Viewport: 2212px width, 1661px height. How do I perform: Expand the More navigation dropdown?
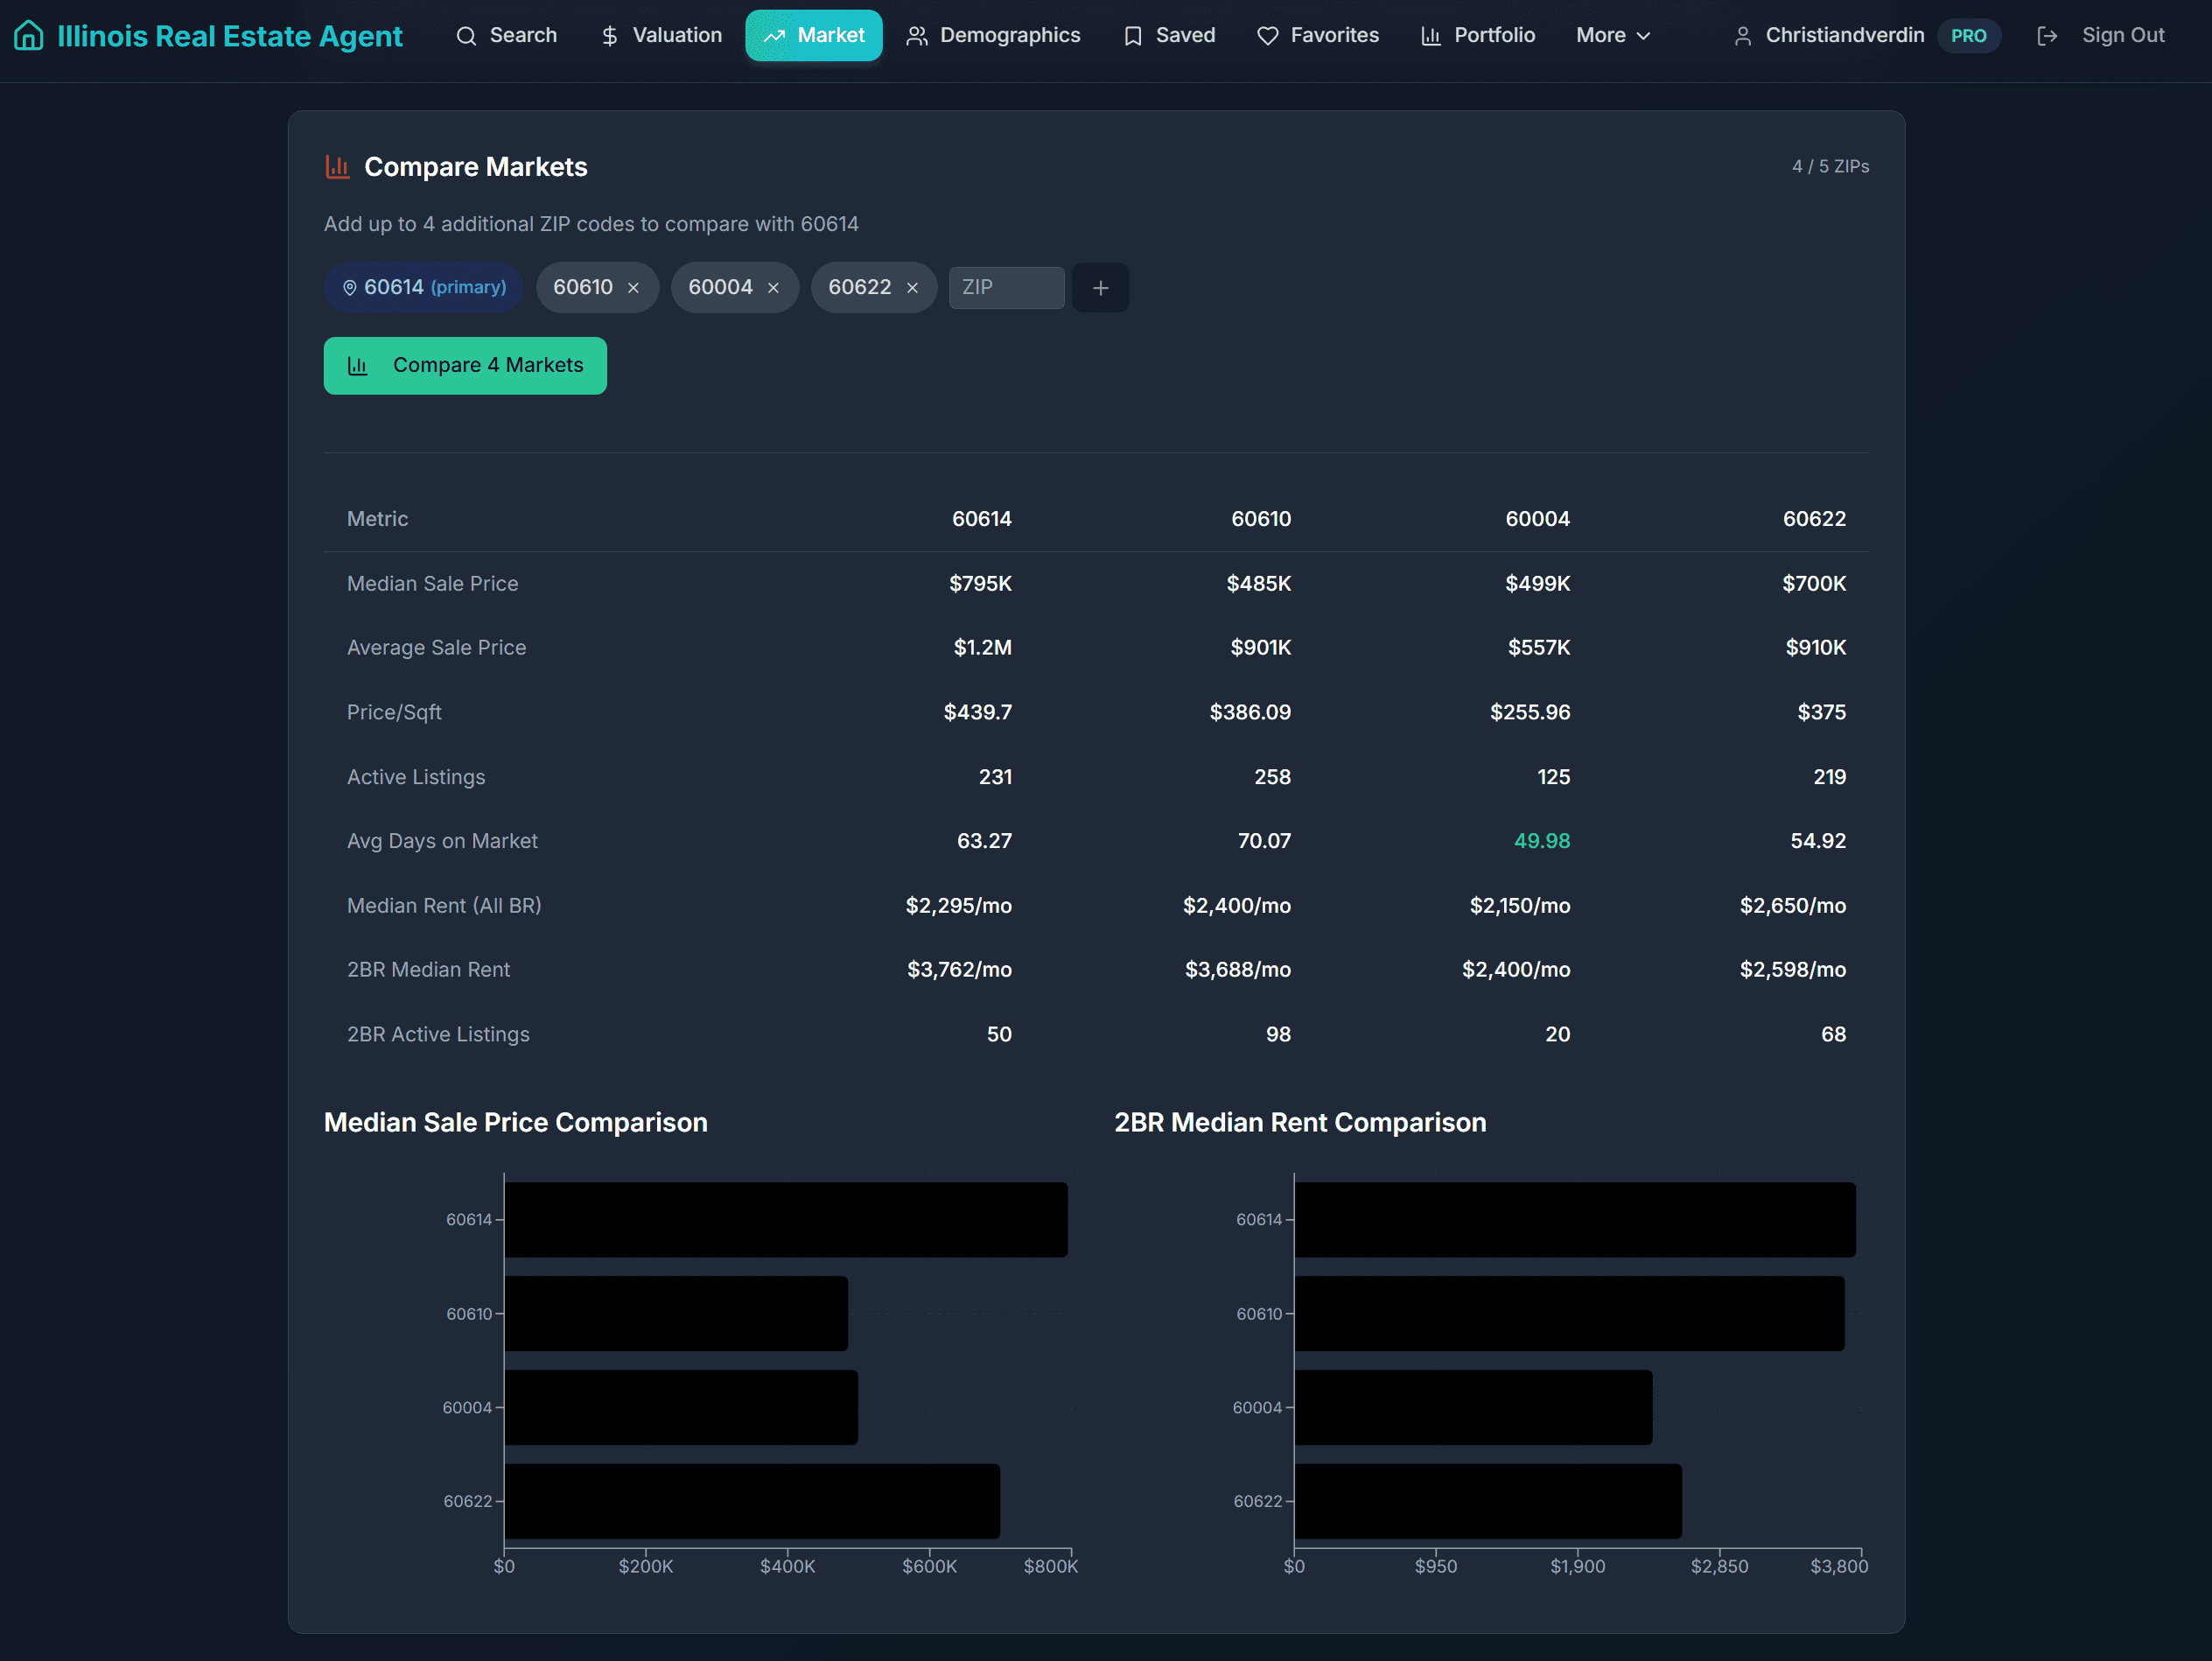(1612, 35)
